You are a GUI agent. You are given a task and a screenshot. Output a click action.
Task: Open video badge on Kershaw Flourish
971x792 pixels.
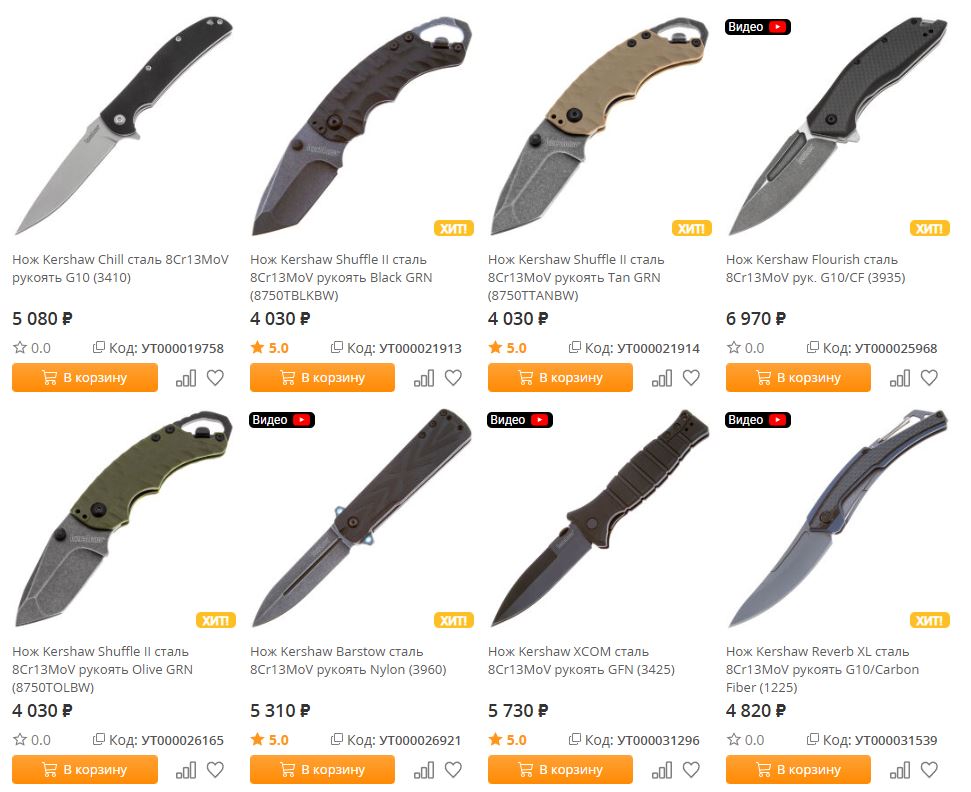coord(758,27)
